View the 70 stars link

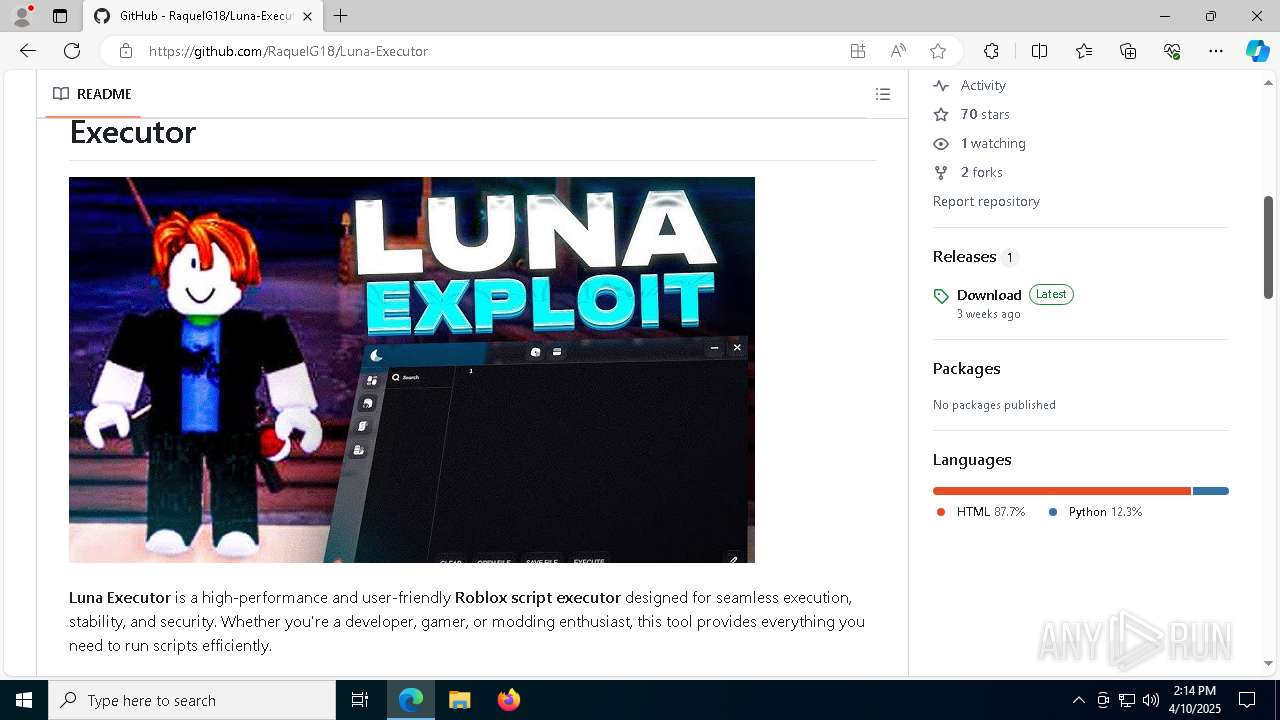click(985, 114)
